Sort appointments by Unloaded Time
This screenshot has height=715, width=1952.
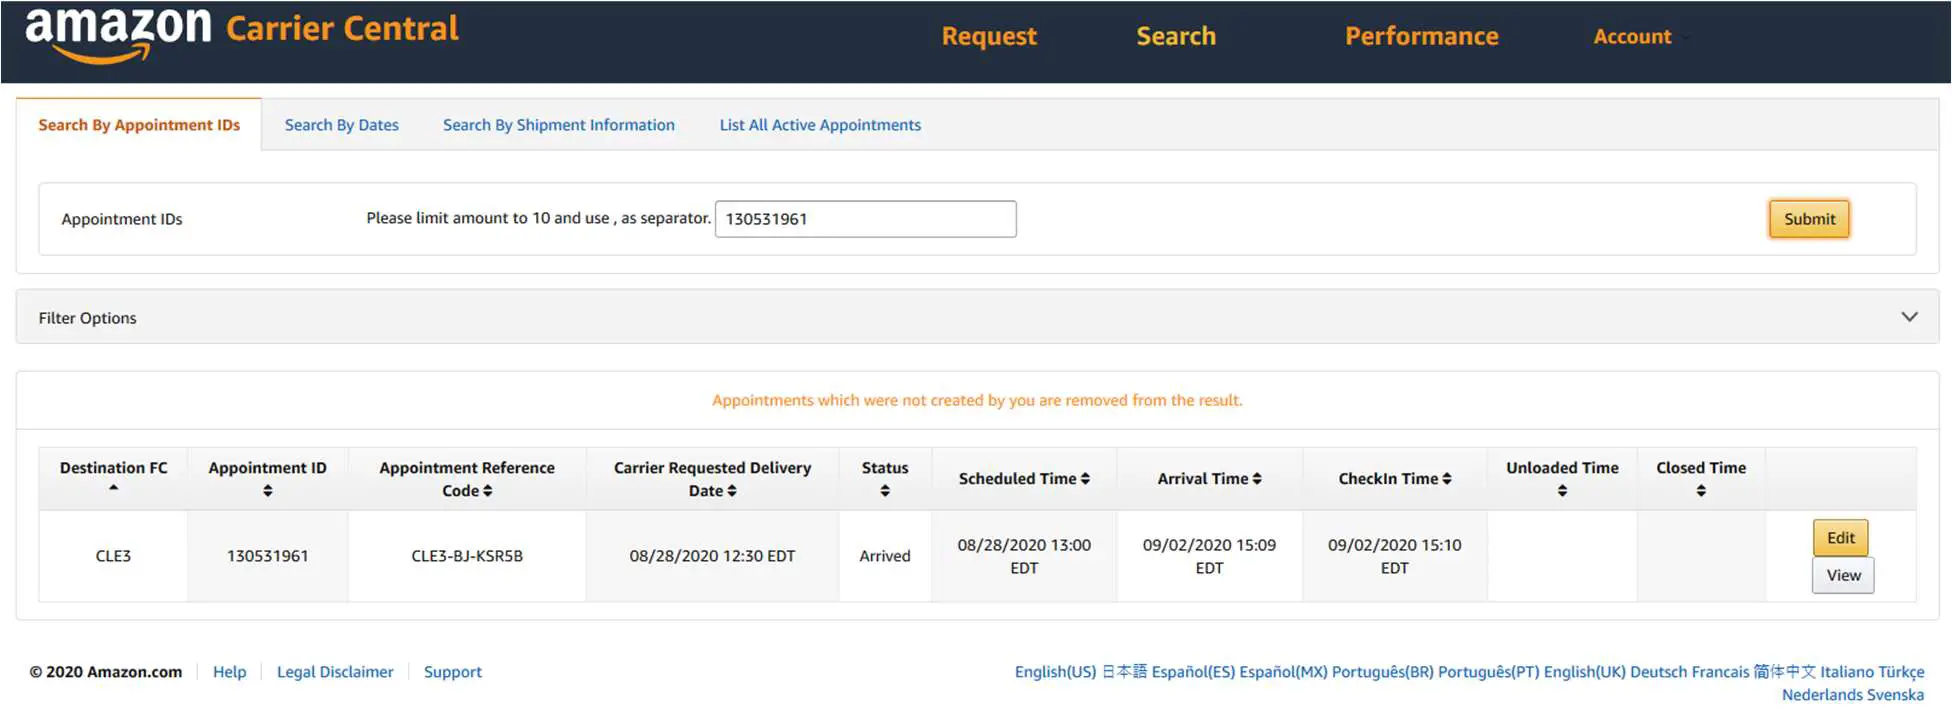pos(1561,490)
